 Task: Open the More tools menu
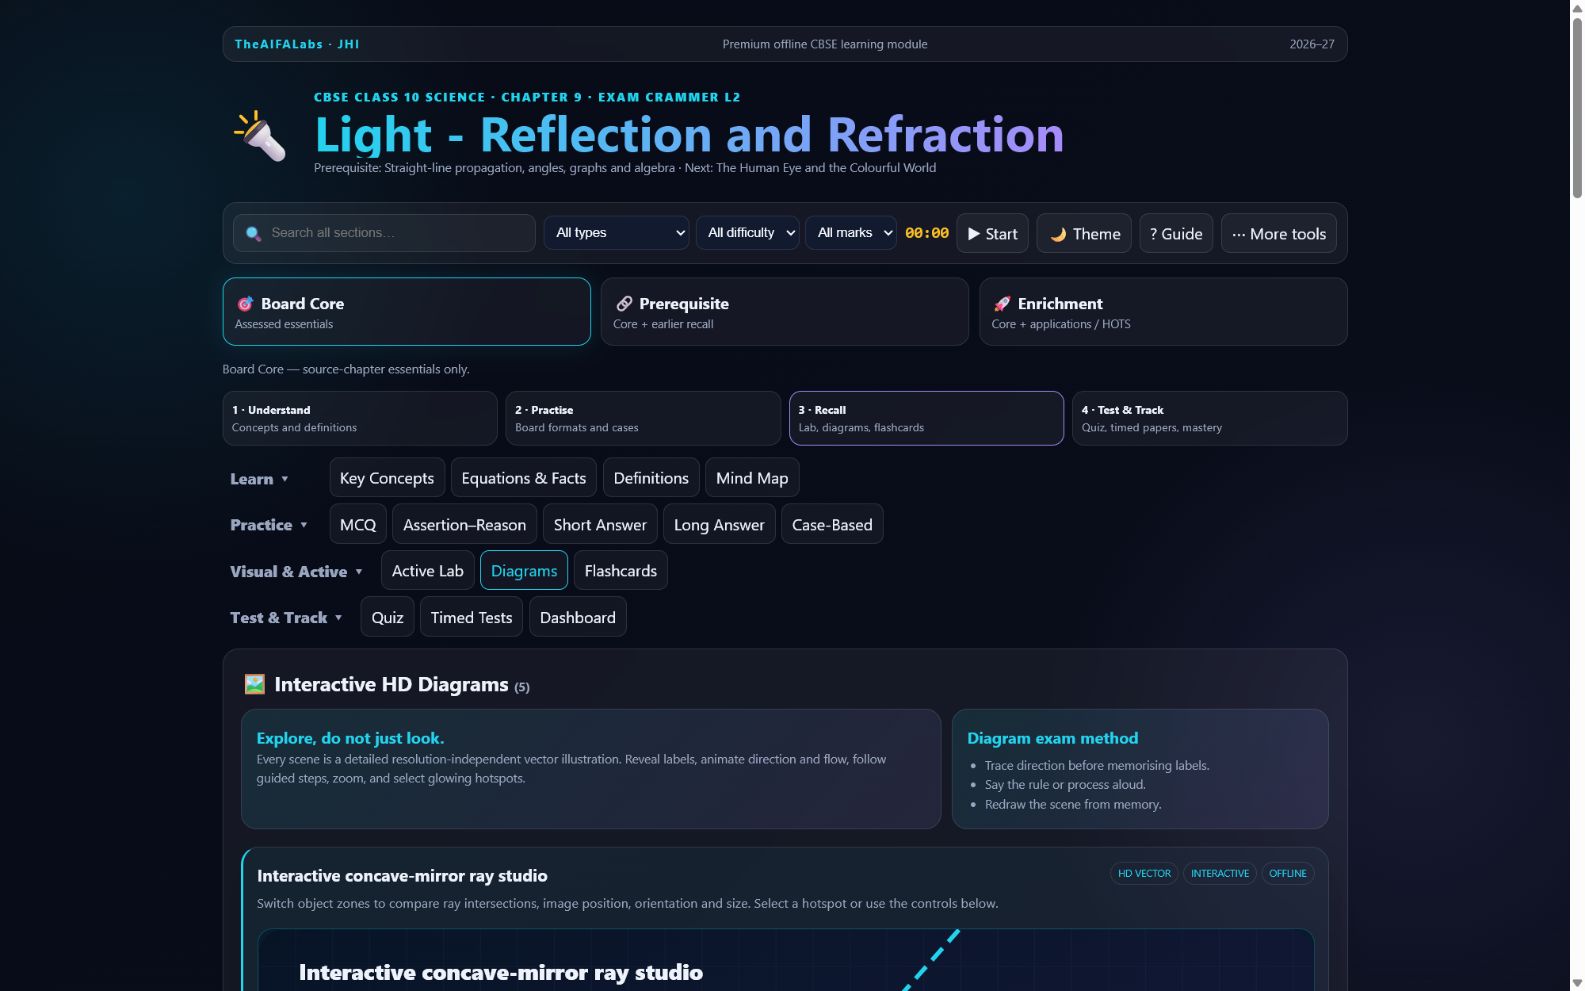pos(1278,233)
